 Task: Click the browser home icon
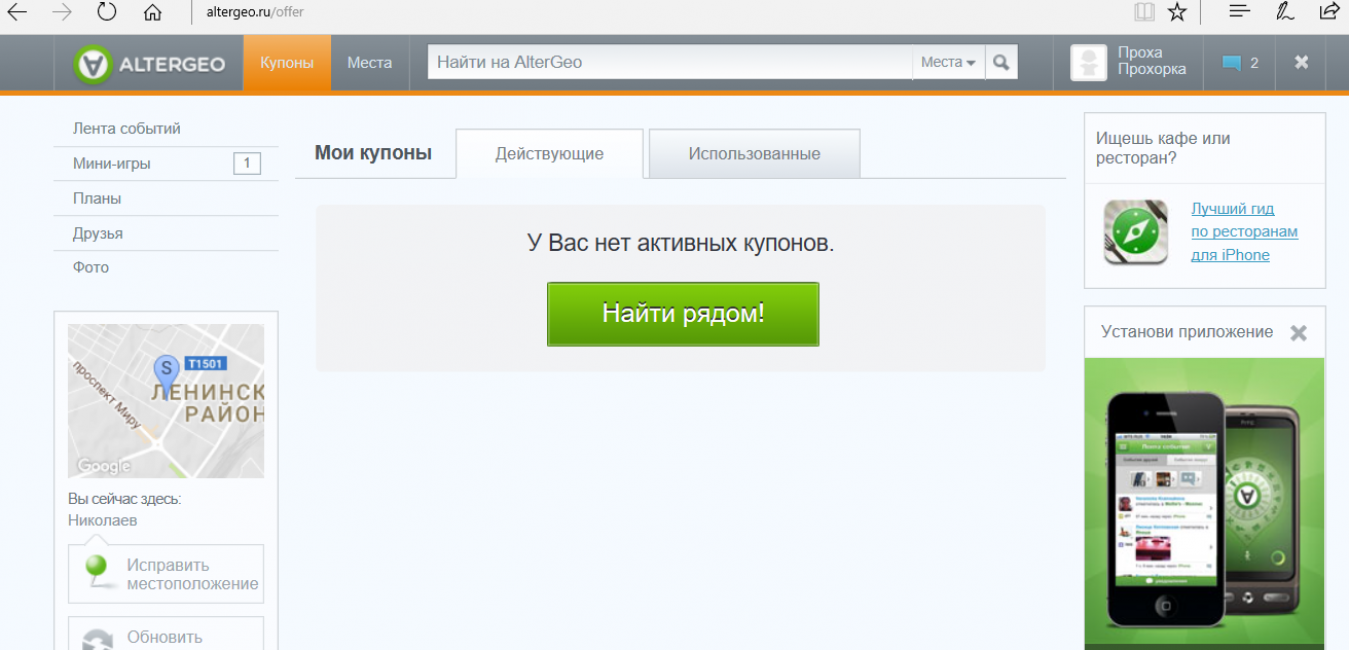tap(152, 12)
